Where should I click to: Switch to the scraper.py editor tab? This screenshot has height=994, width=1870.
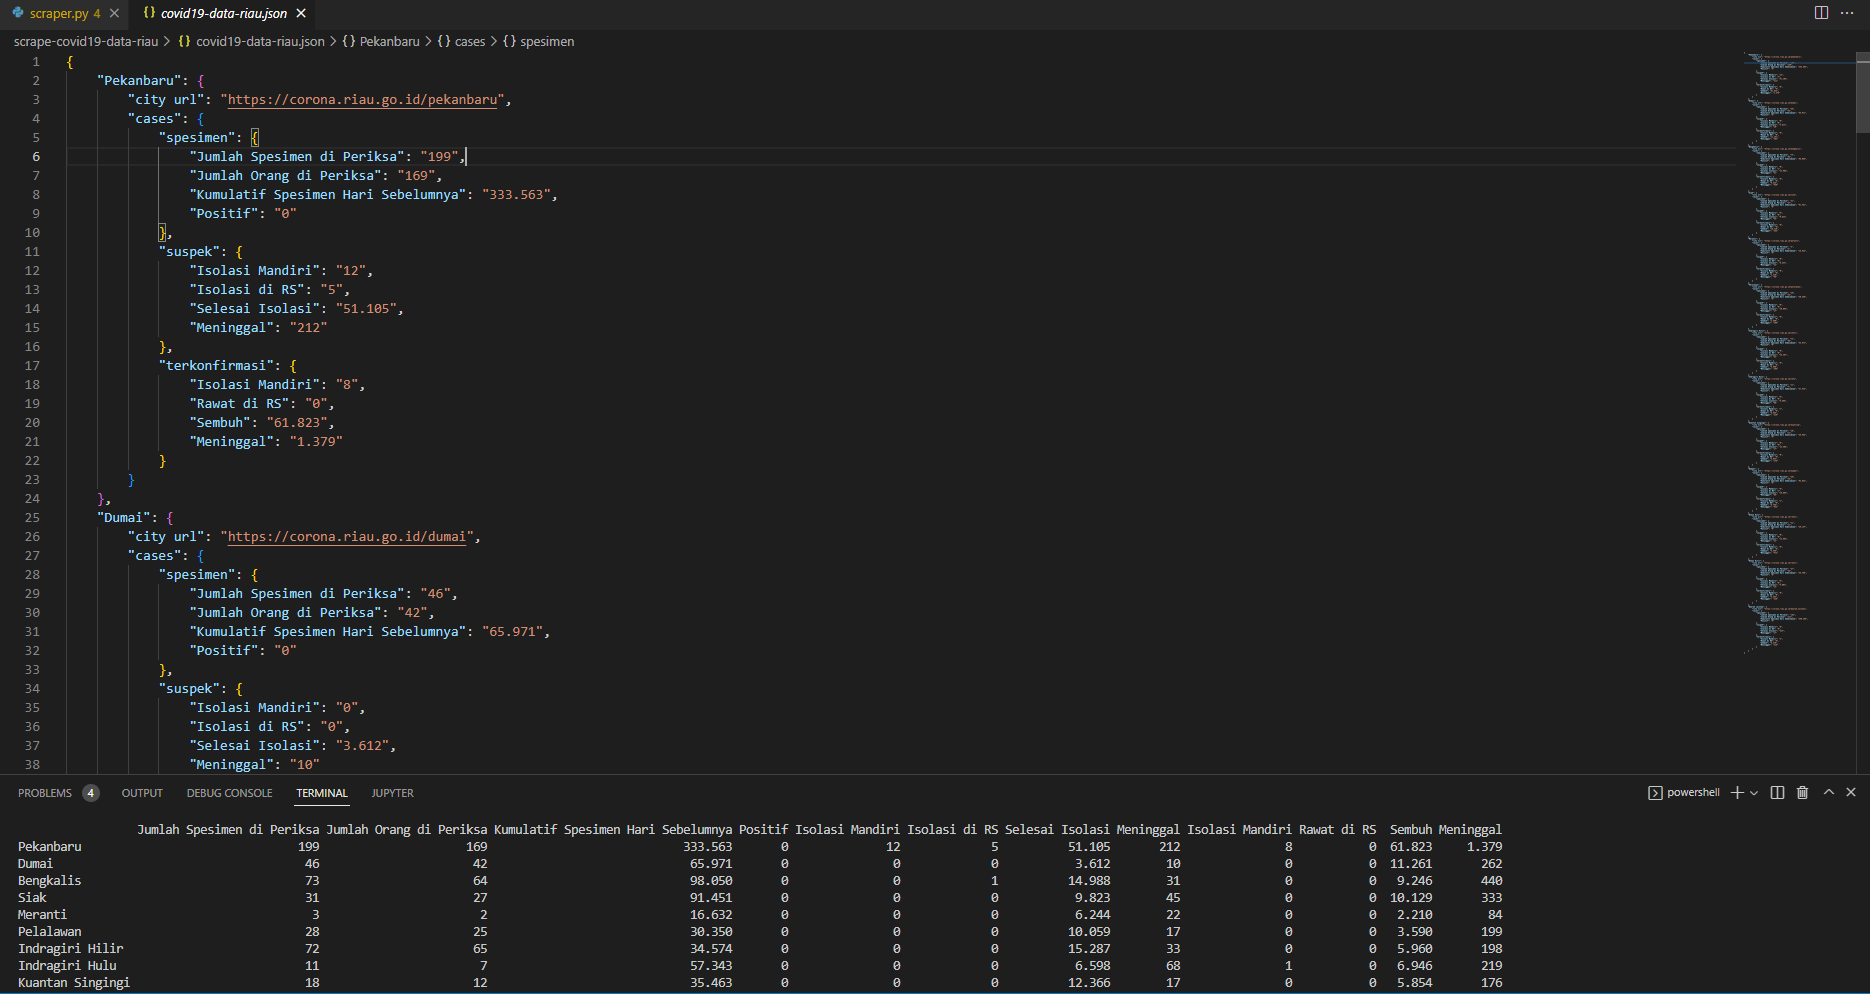coord(59,13)
